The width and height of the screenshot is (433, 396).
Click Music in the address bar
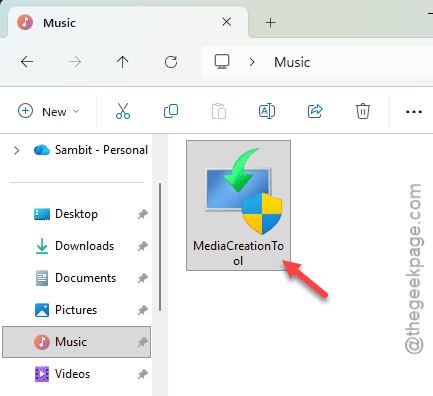(x=292, y=62)
